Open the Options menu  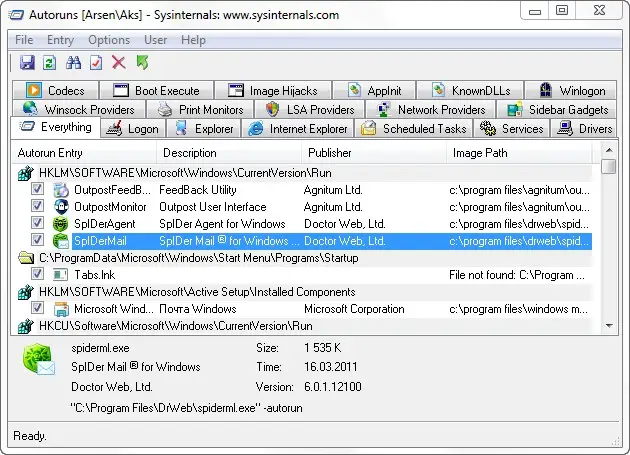tap(109, 40)
